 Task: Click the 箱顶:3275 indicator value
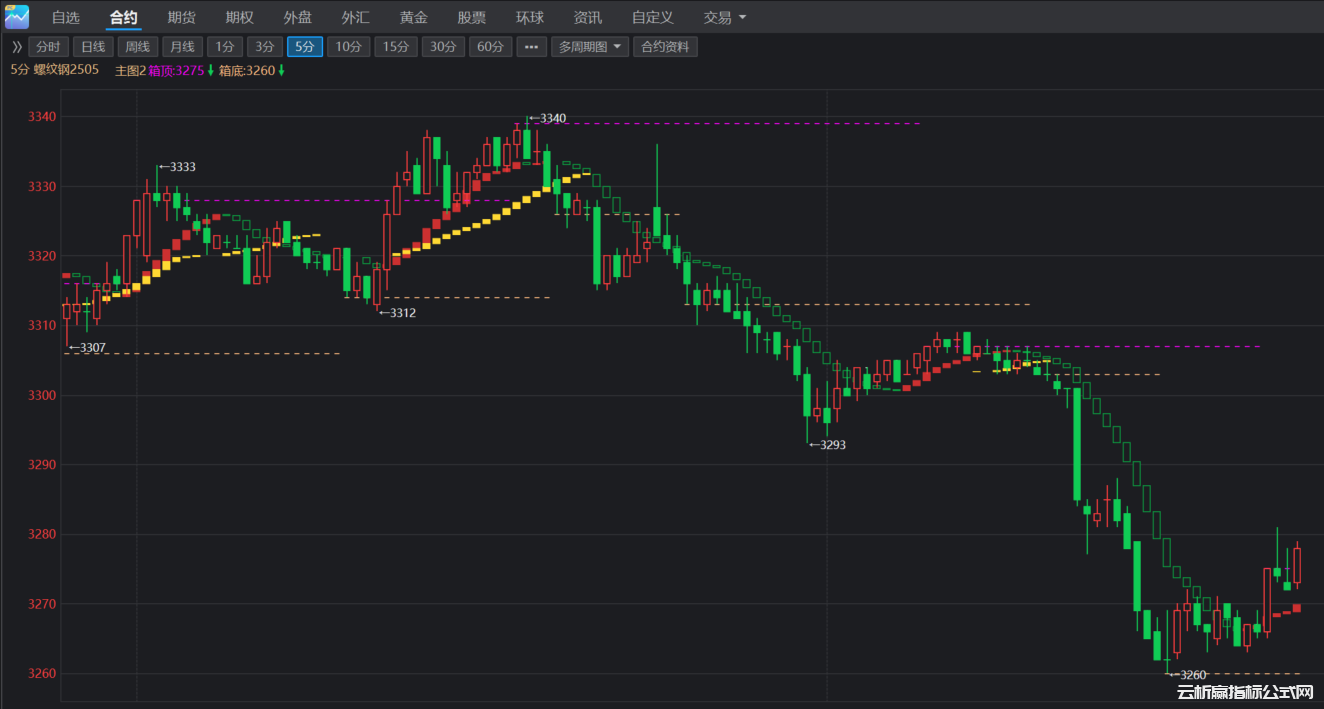coord(176,71)
